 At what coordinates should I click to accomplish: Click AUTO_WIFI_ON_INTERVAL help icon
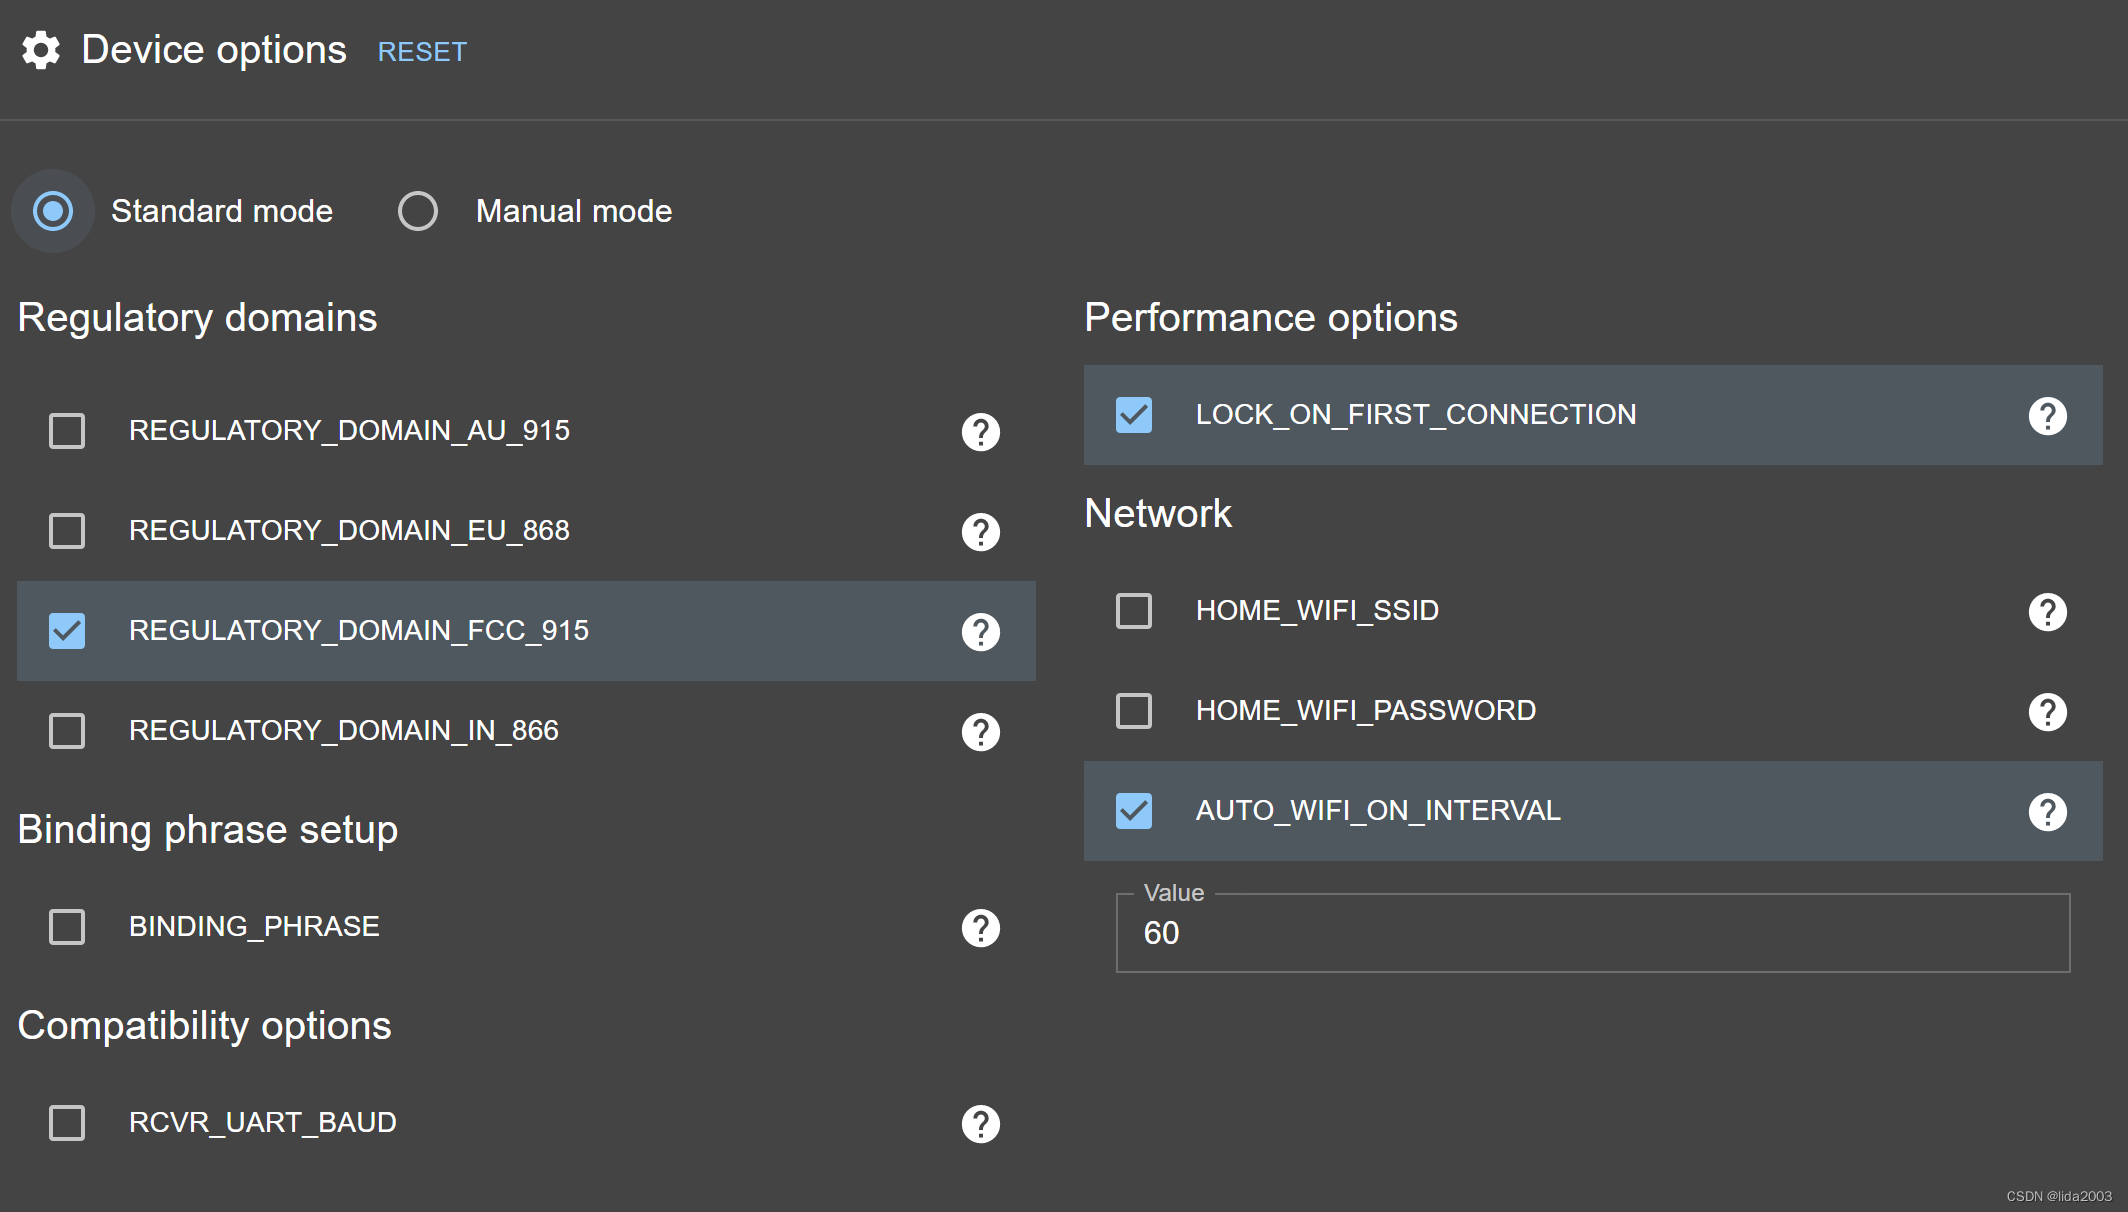tap(2047, 812)
